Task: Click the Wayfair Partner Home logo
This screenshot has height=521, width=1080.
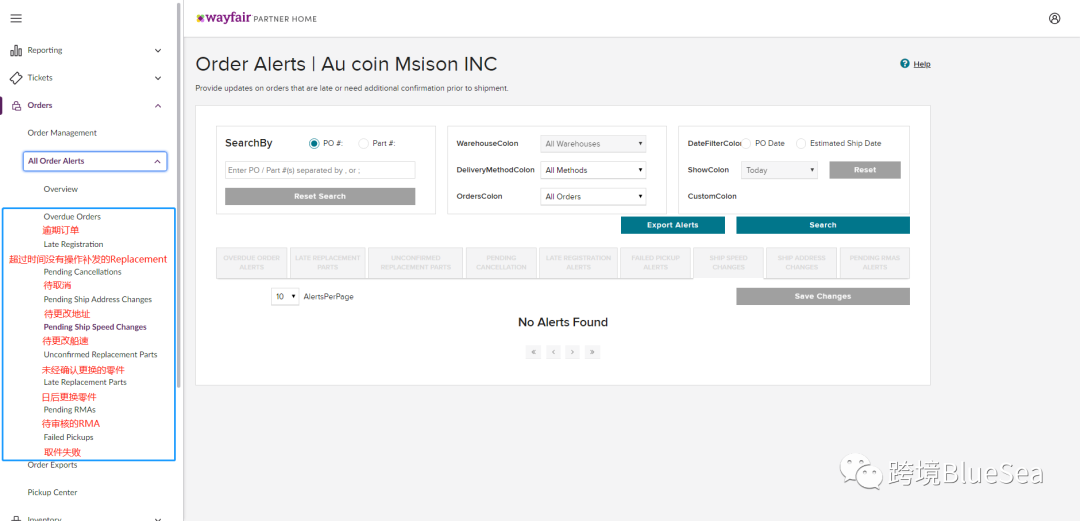Action: [256, 19]
